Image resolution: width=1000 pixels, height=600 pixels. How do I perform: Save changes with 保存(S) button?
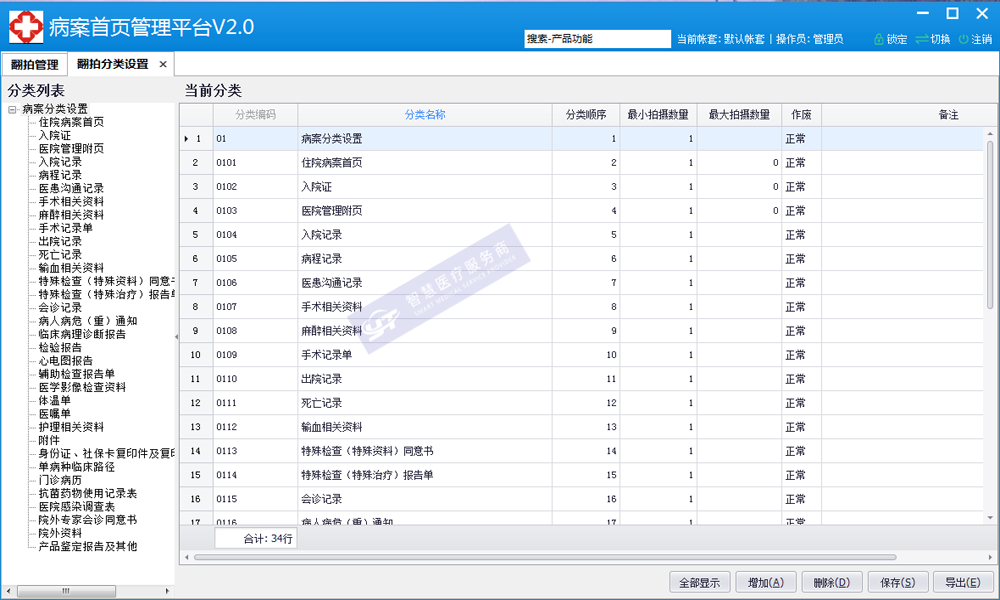(x=894, y=582)
